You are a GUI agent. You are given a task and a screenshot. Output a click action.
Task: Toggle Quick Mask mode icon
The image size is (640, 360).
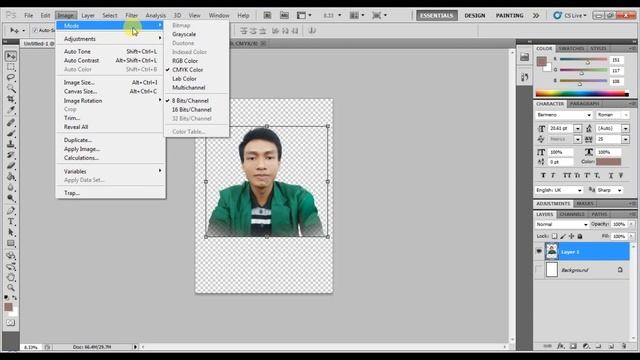[11, 323]
